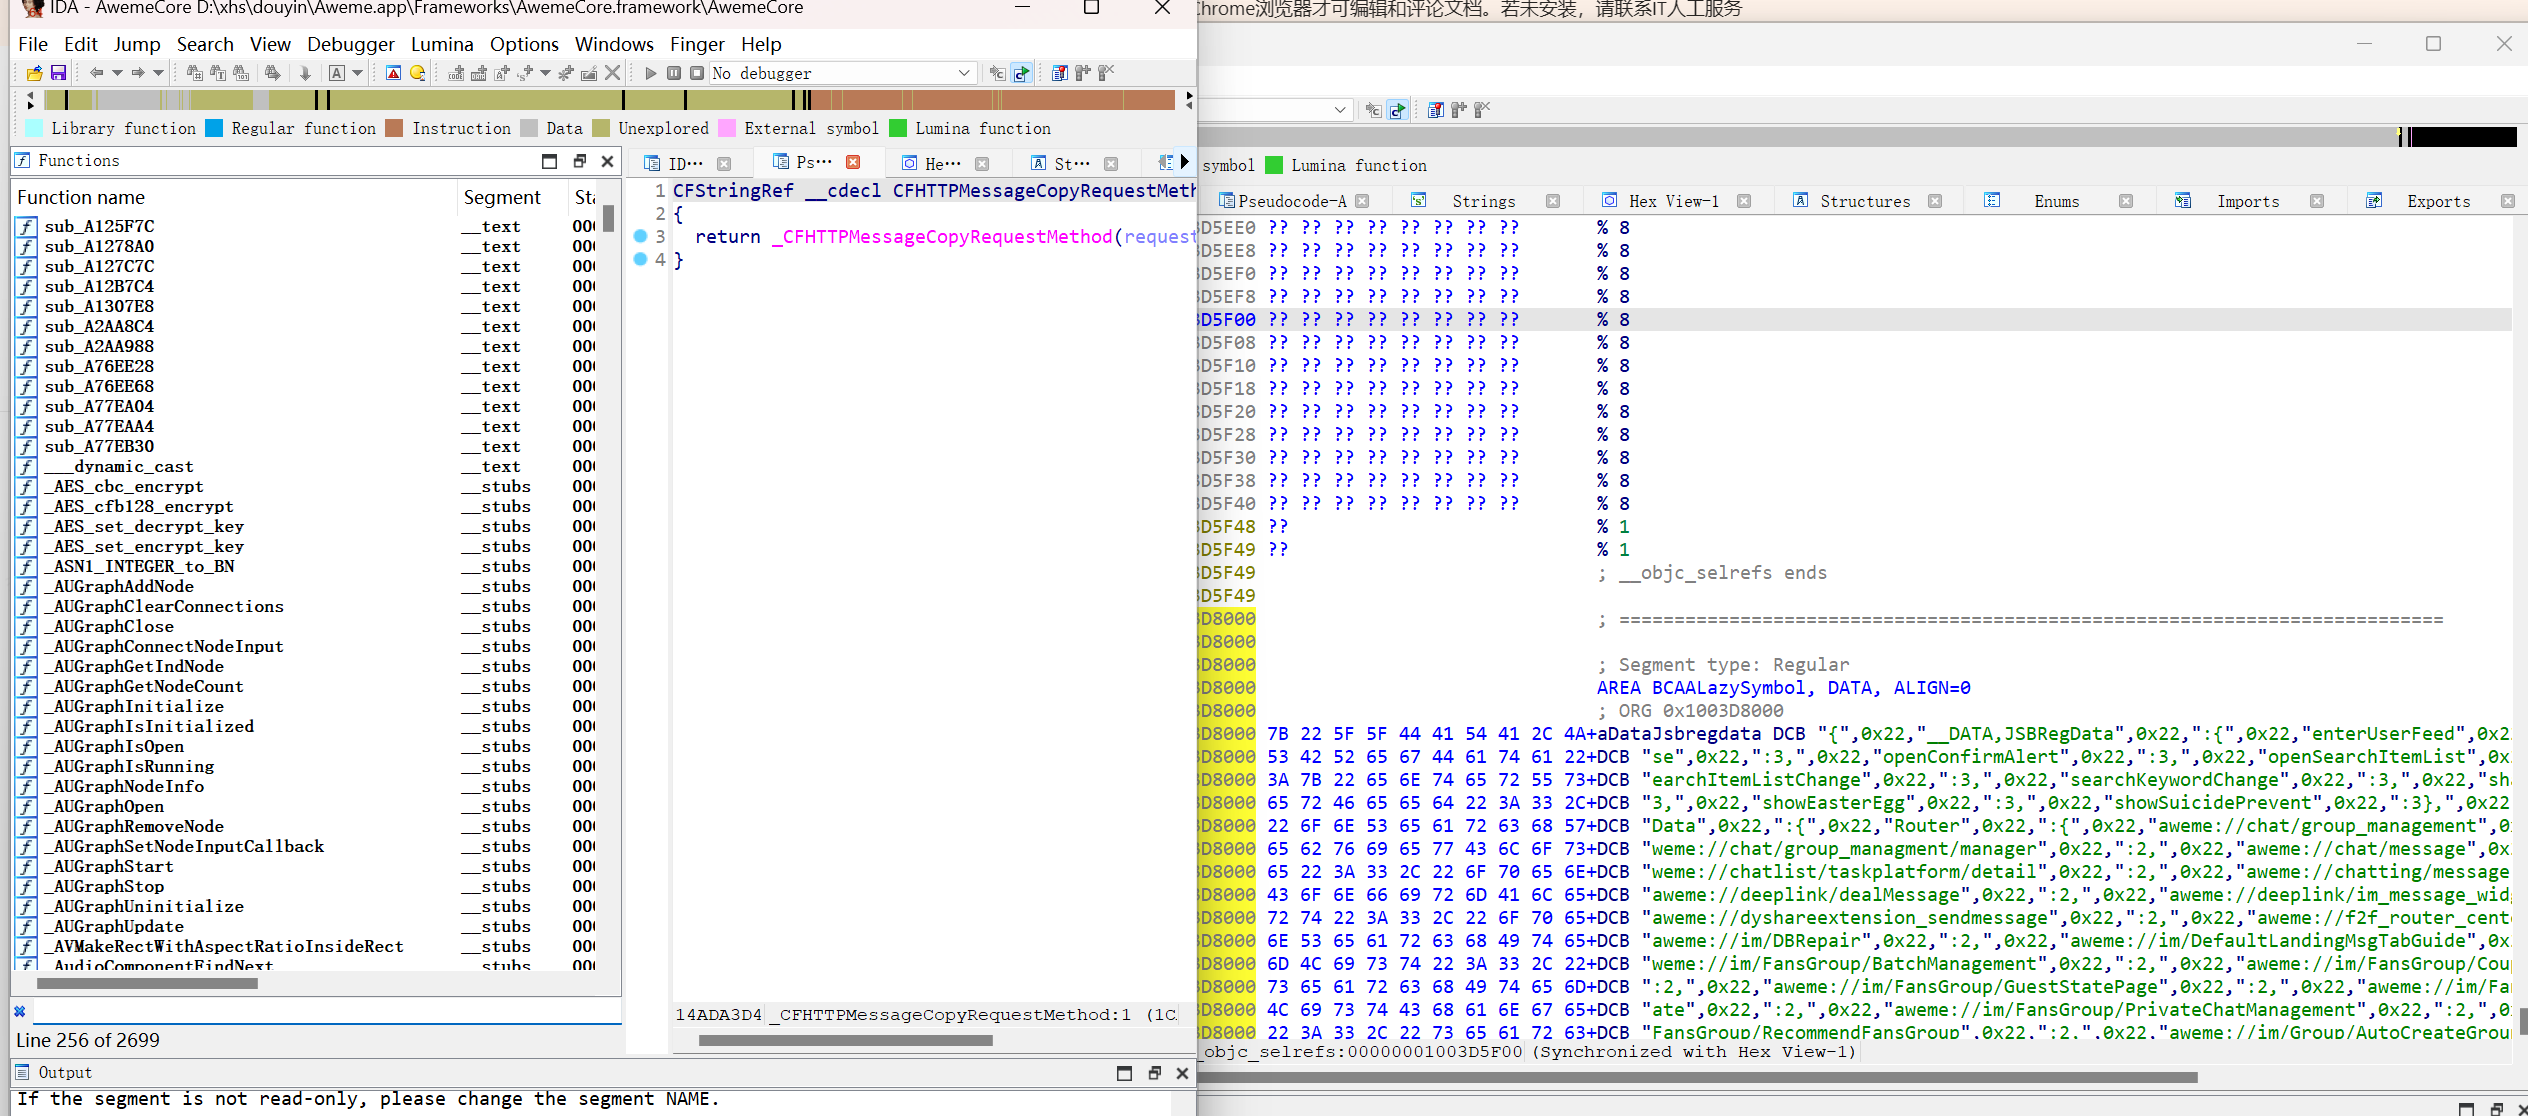Start process with the play icon

tap(651, 73)
